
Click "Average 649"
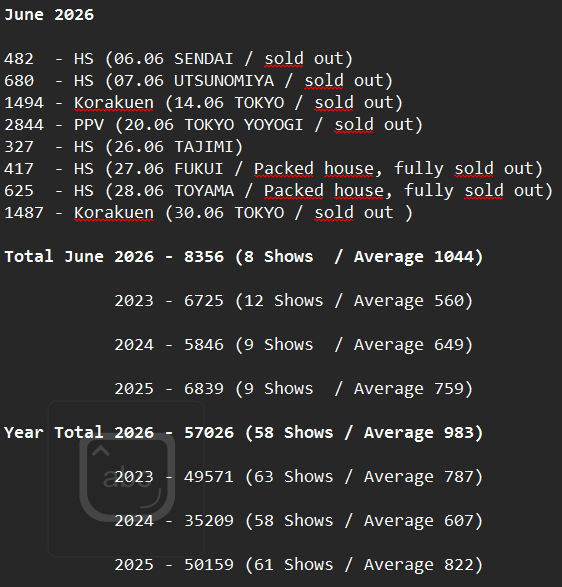click(x=408, y=345)
